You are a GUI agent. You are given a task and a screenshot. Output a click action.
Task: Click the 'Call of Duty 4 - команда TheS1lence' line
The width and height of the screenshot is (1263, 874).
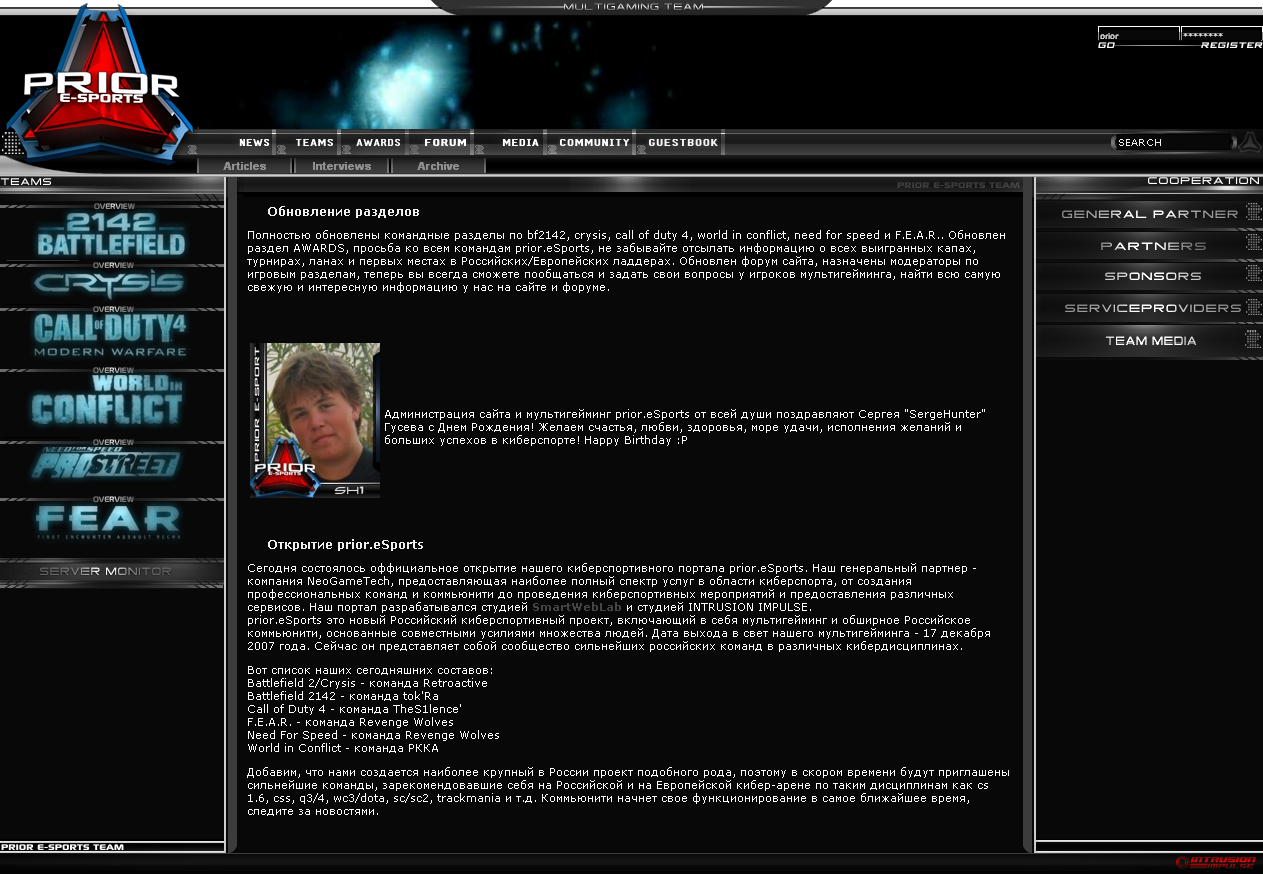pyautogui.click(x=354, y=709)
